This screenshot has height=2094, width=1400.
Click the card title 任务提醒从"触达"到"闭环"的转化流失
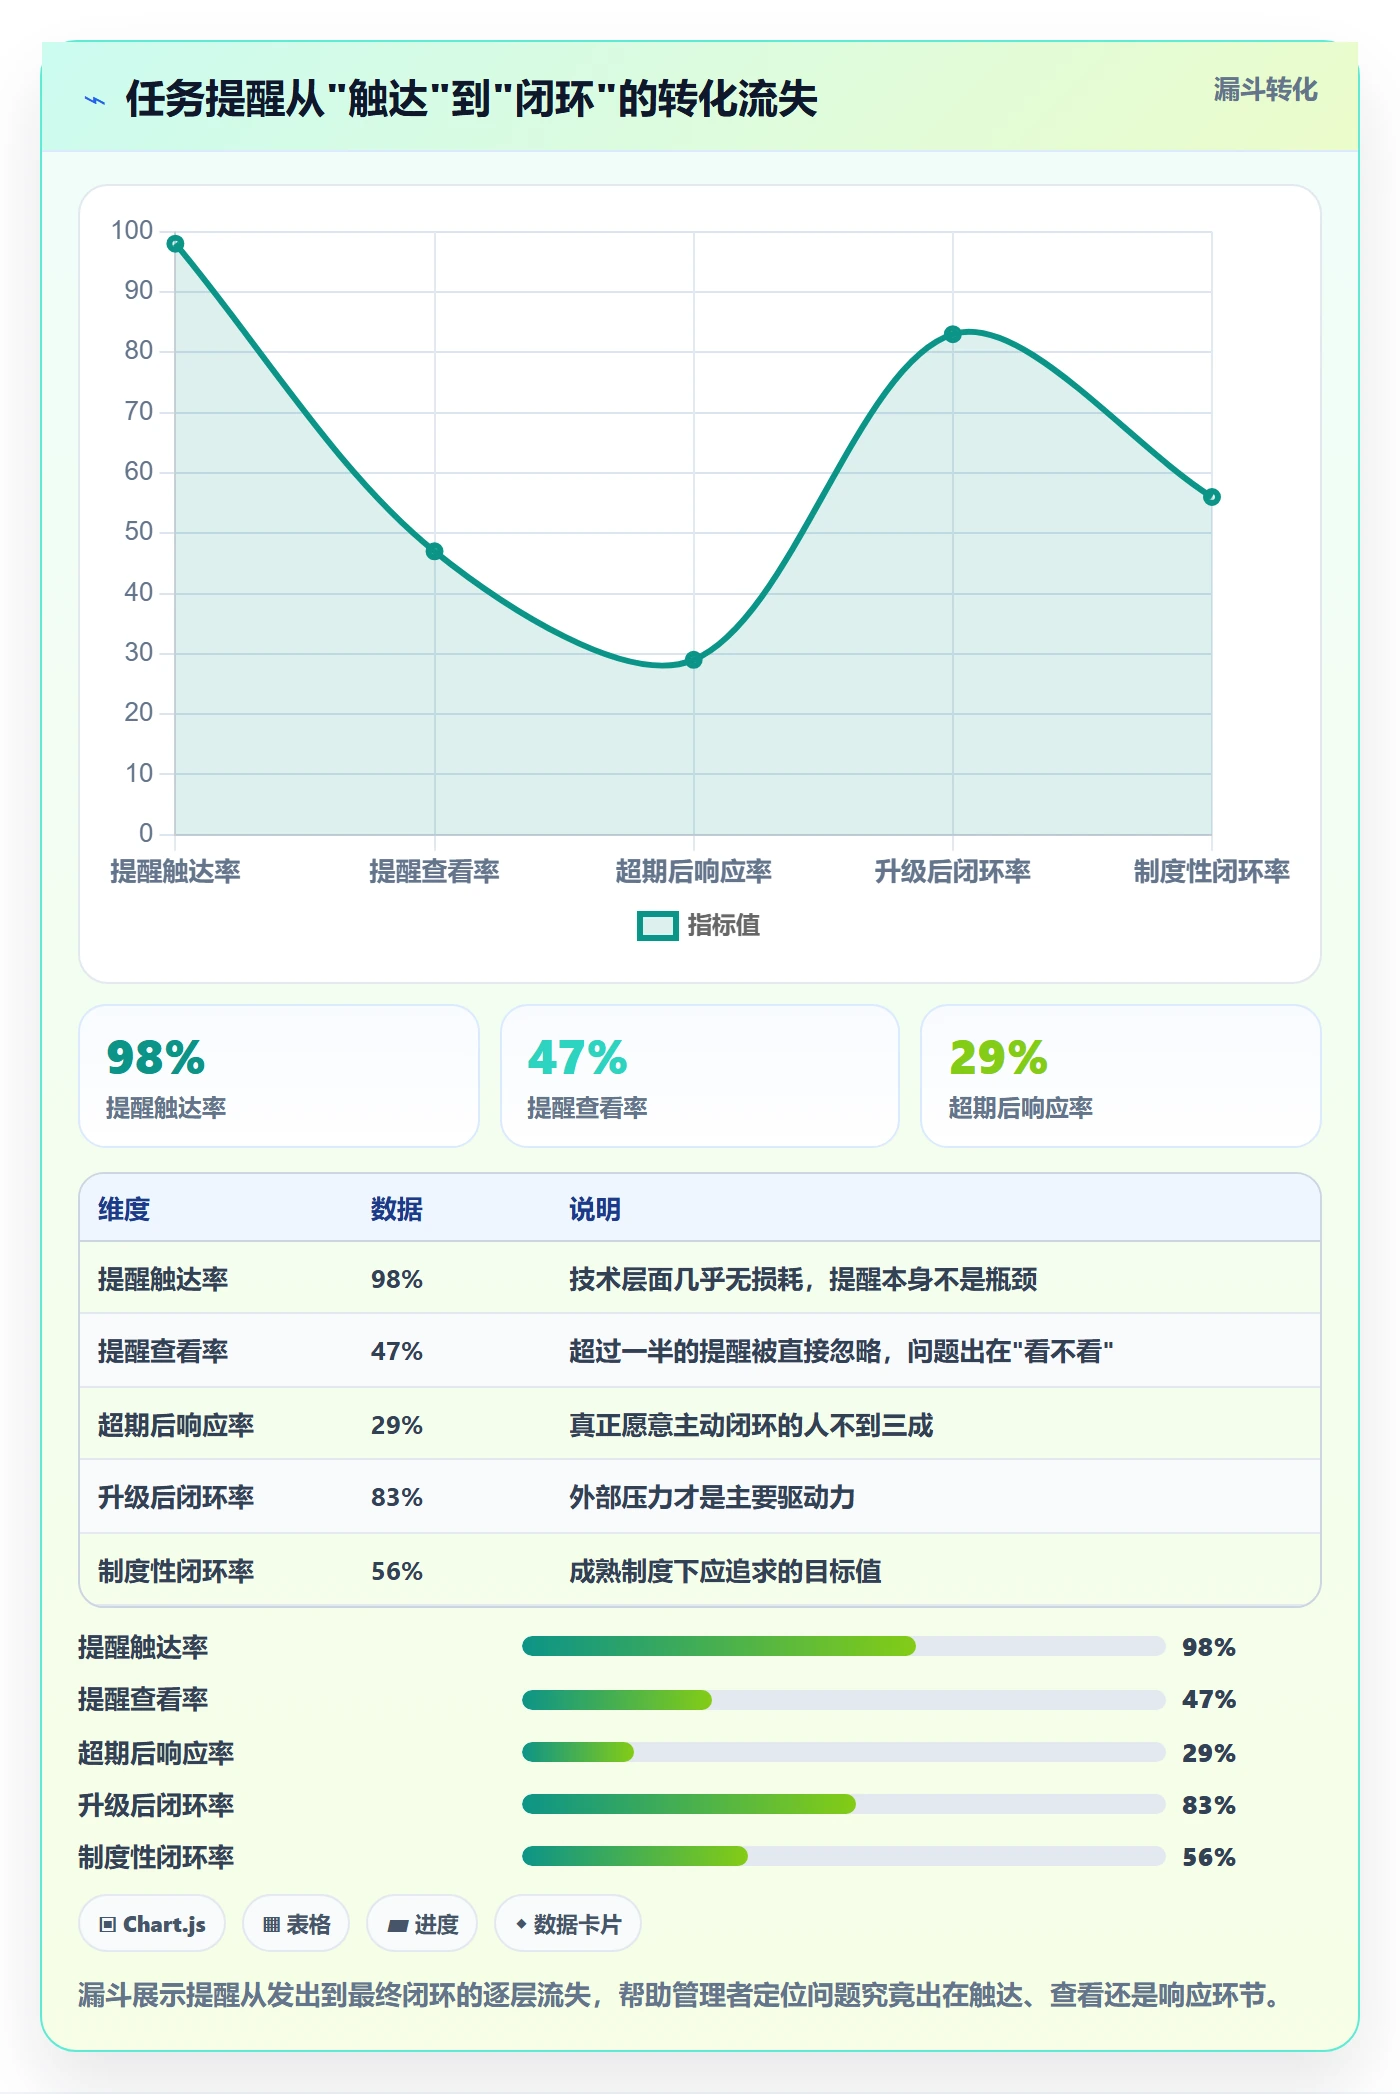(471, 99)
